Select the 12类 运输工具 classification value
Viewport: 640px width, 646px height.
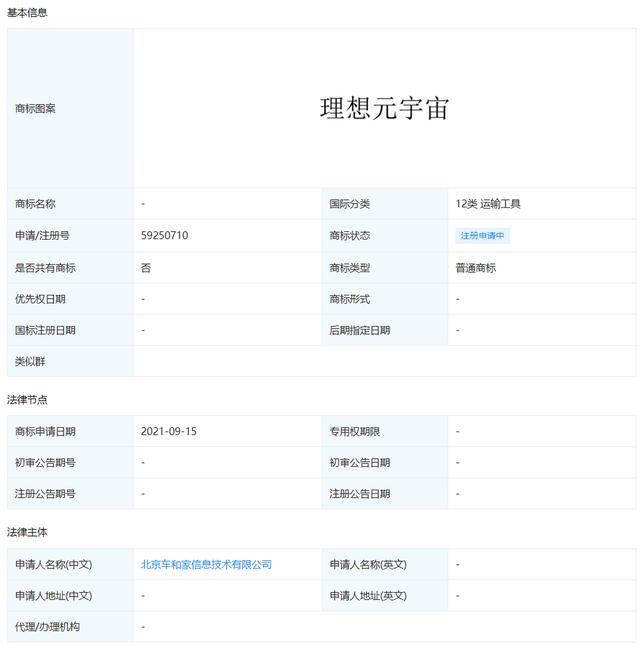pyautogui.click(x=488, y=204)
